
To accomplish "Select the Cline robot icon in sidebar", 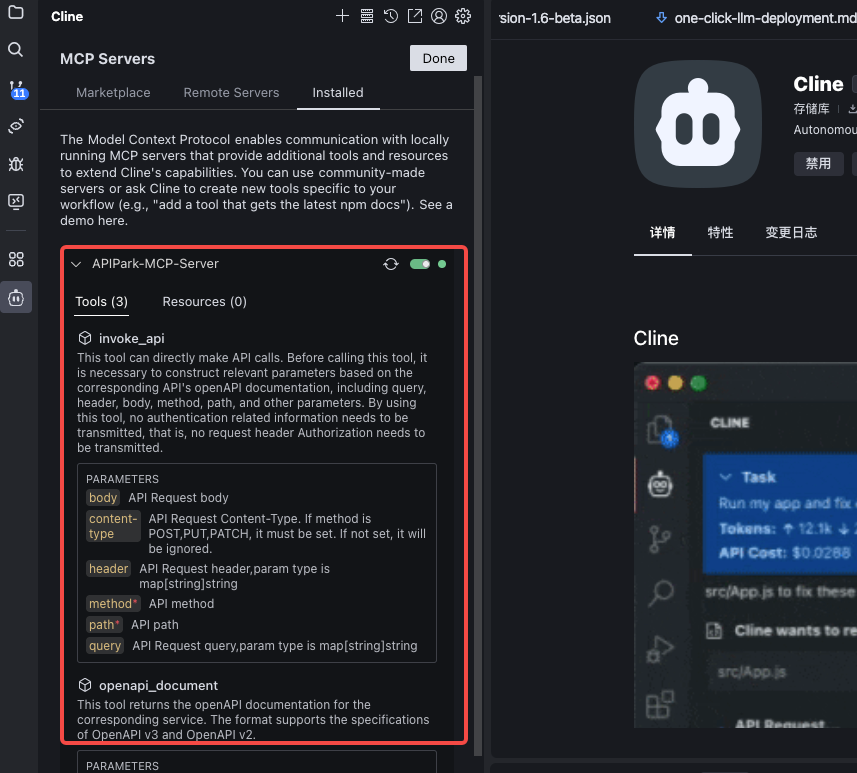I will pos(16,297).
